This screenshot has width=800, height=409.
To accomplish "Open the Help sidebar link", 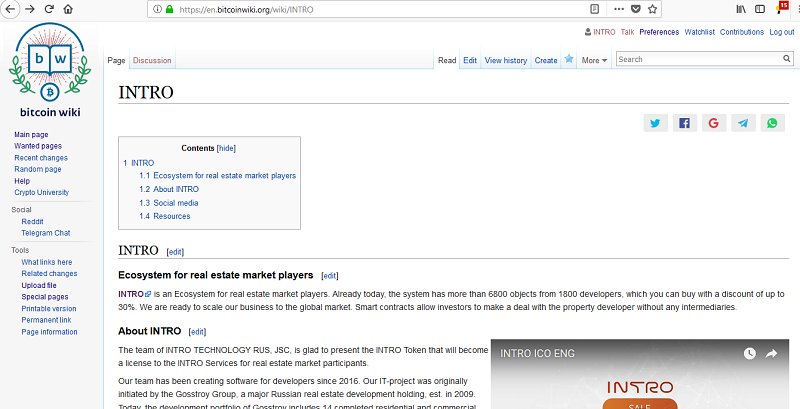I will (x=22, y=181).
